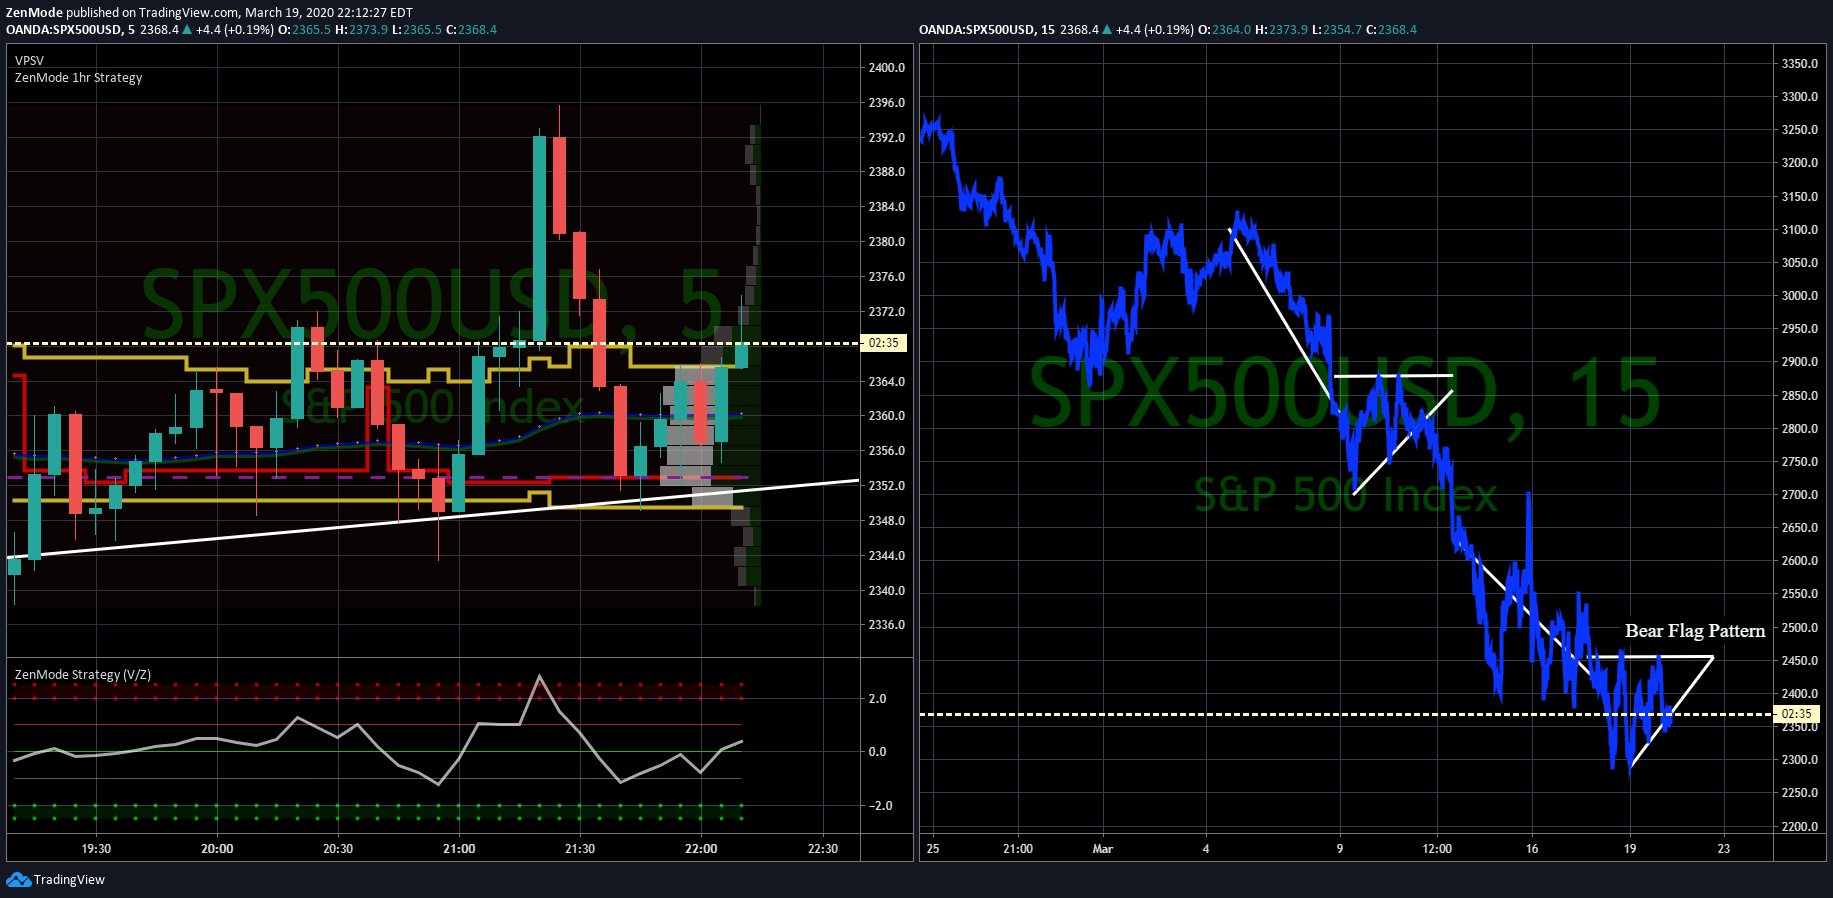Click the 21:30 time label on the 5-minute chart

(x=580, y=849)
